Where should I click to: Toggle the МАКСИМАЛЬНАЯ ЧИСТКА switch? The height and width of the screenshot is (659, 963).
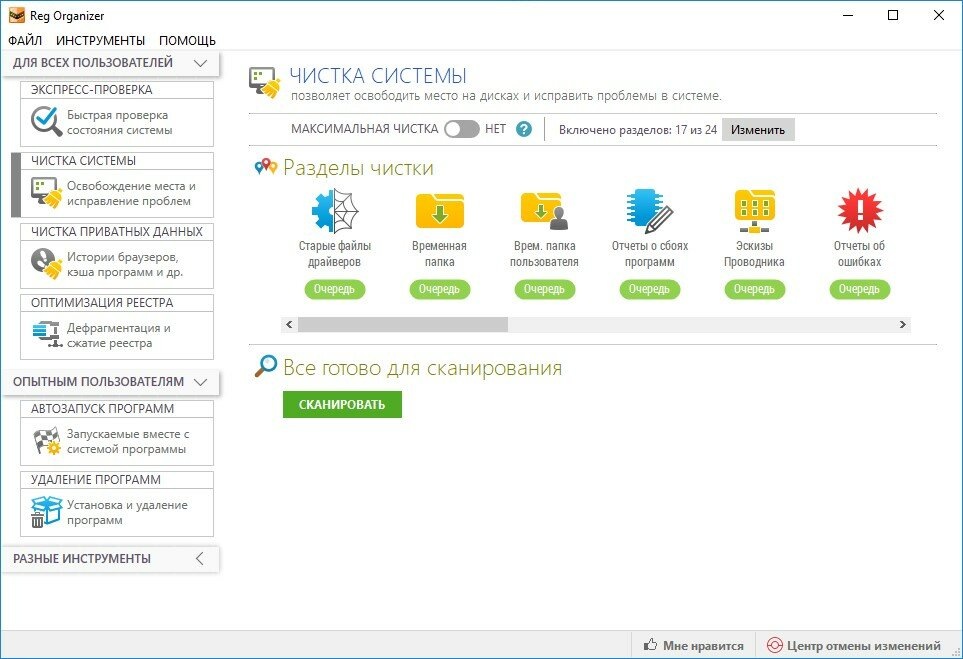(x=462, y=129)
